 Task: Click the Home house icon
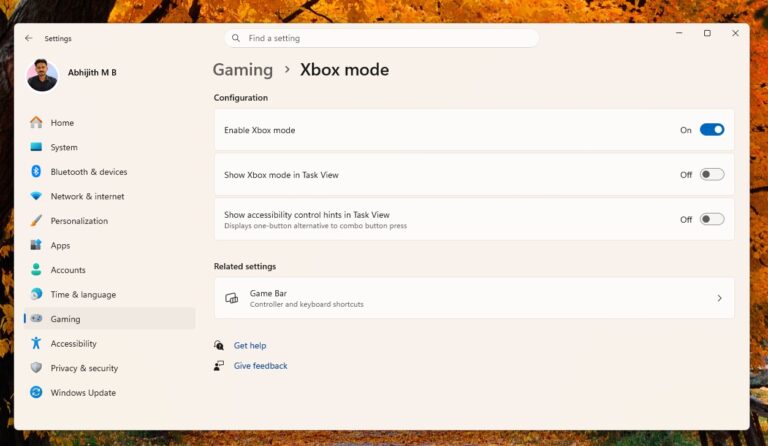coord(36,122)
